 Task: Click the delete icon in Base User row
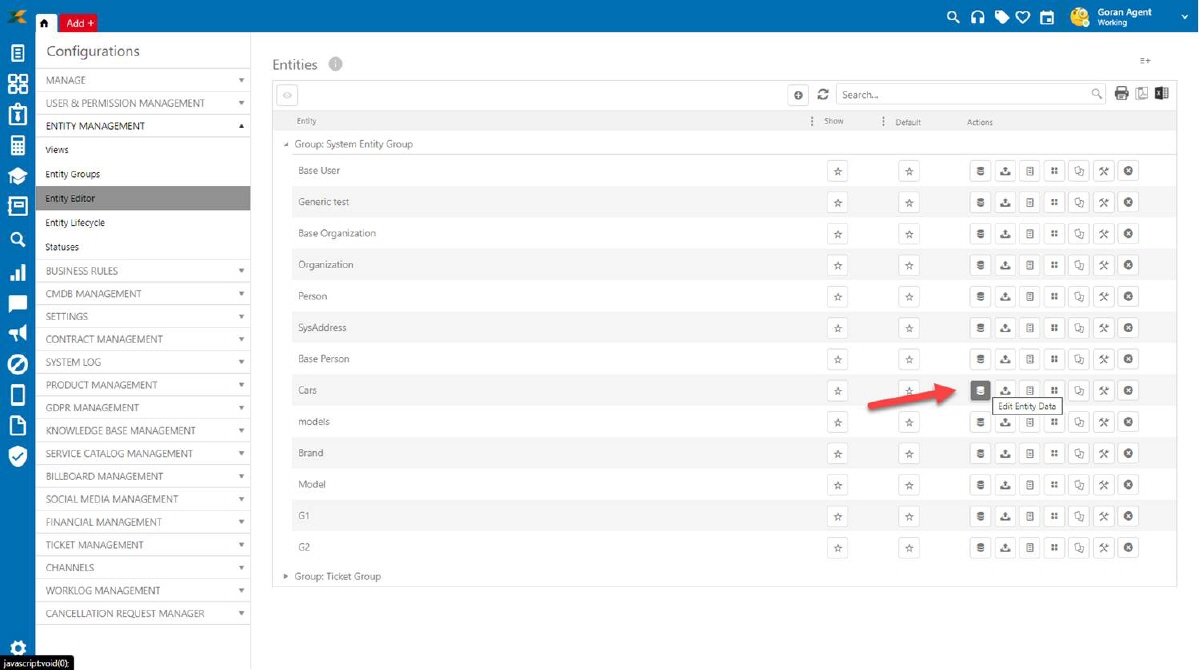(x=1128, y=171)
